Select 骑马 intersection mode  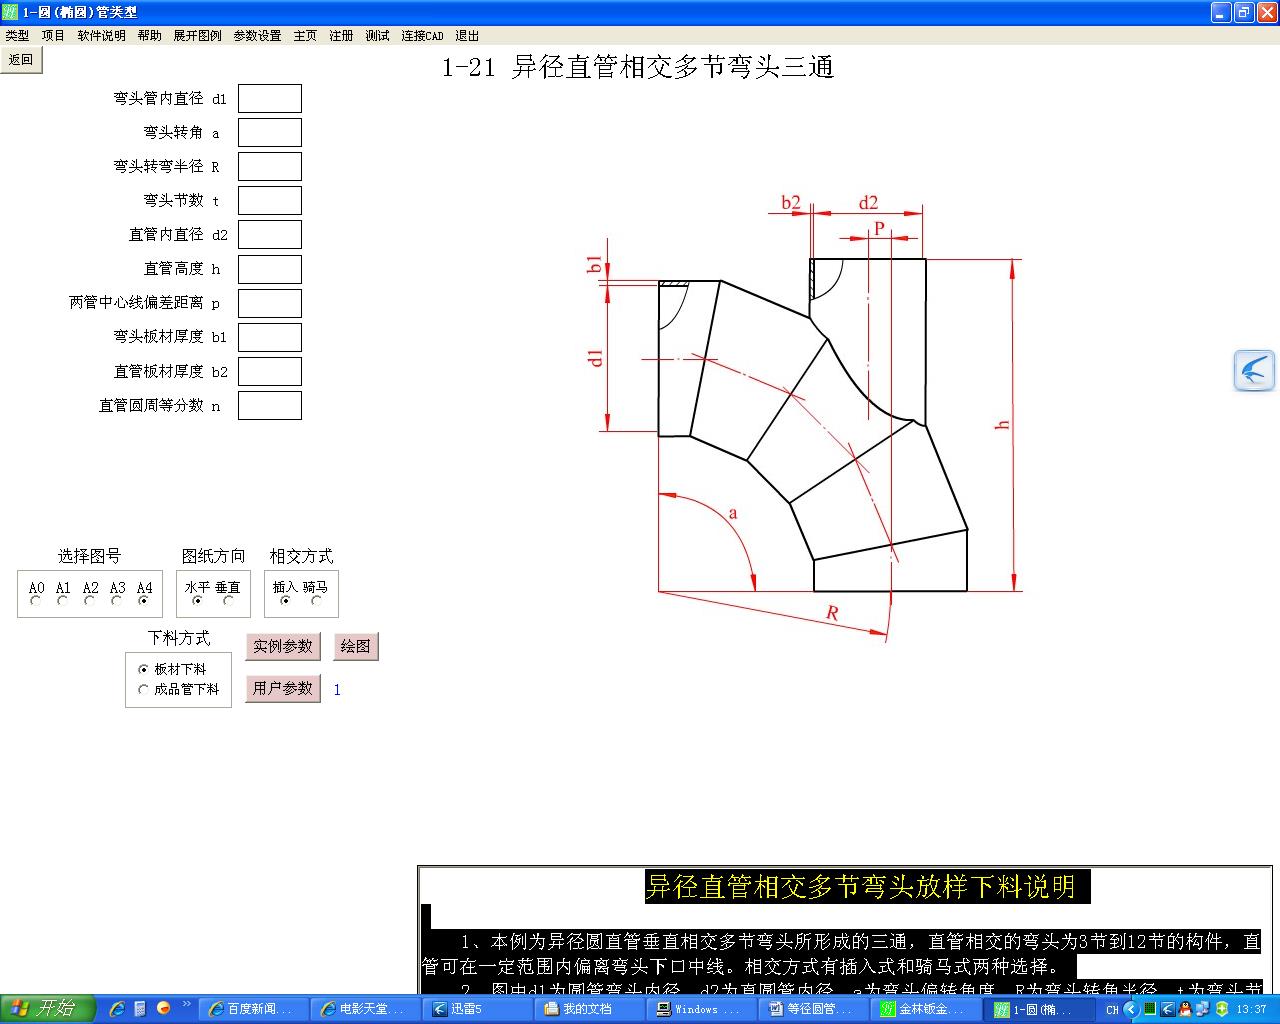316,601
